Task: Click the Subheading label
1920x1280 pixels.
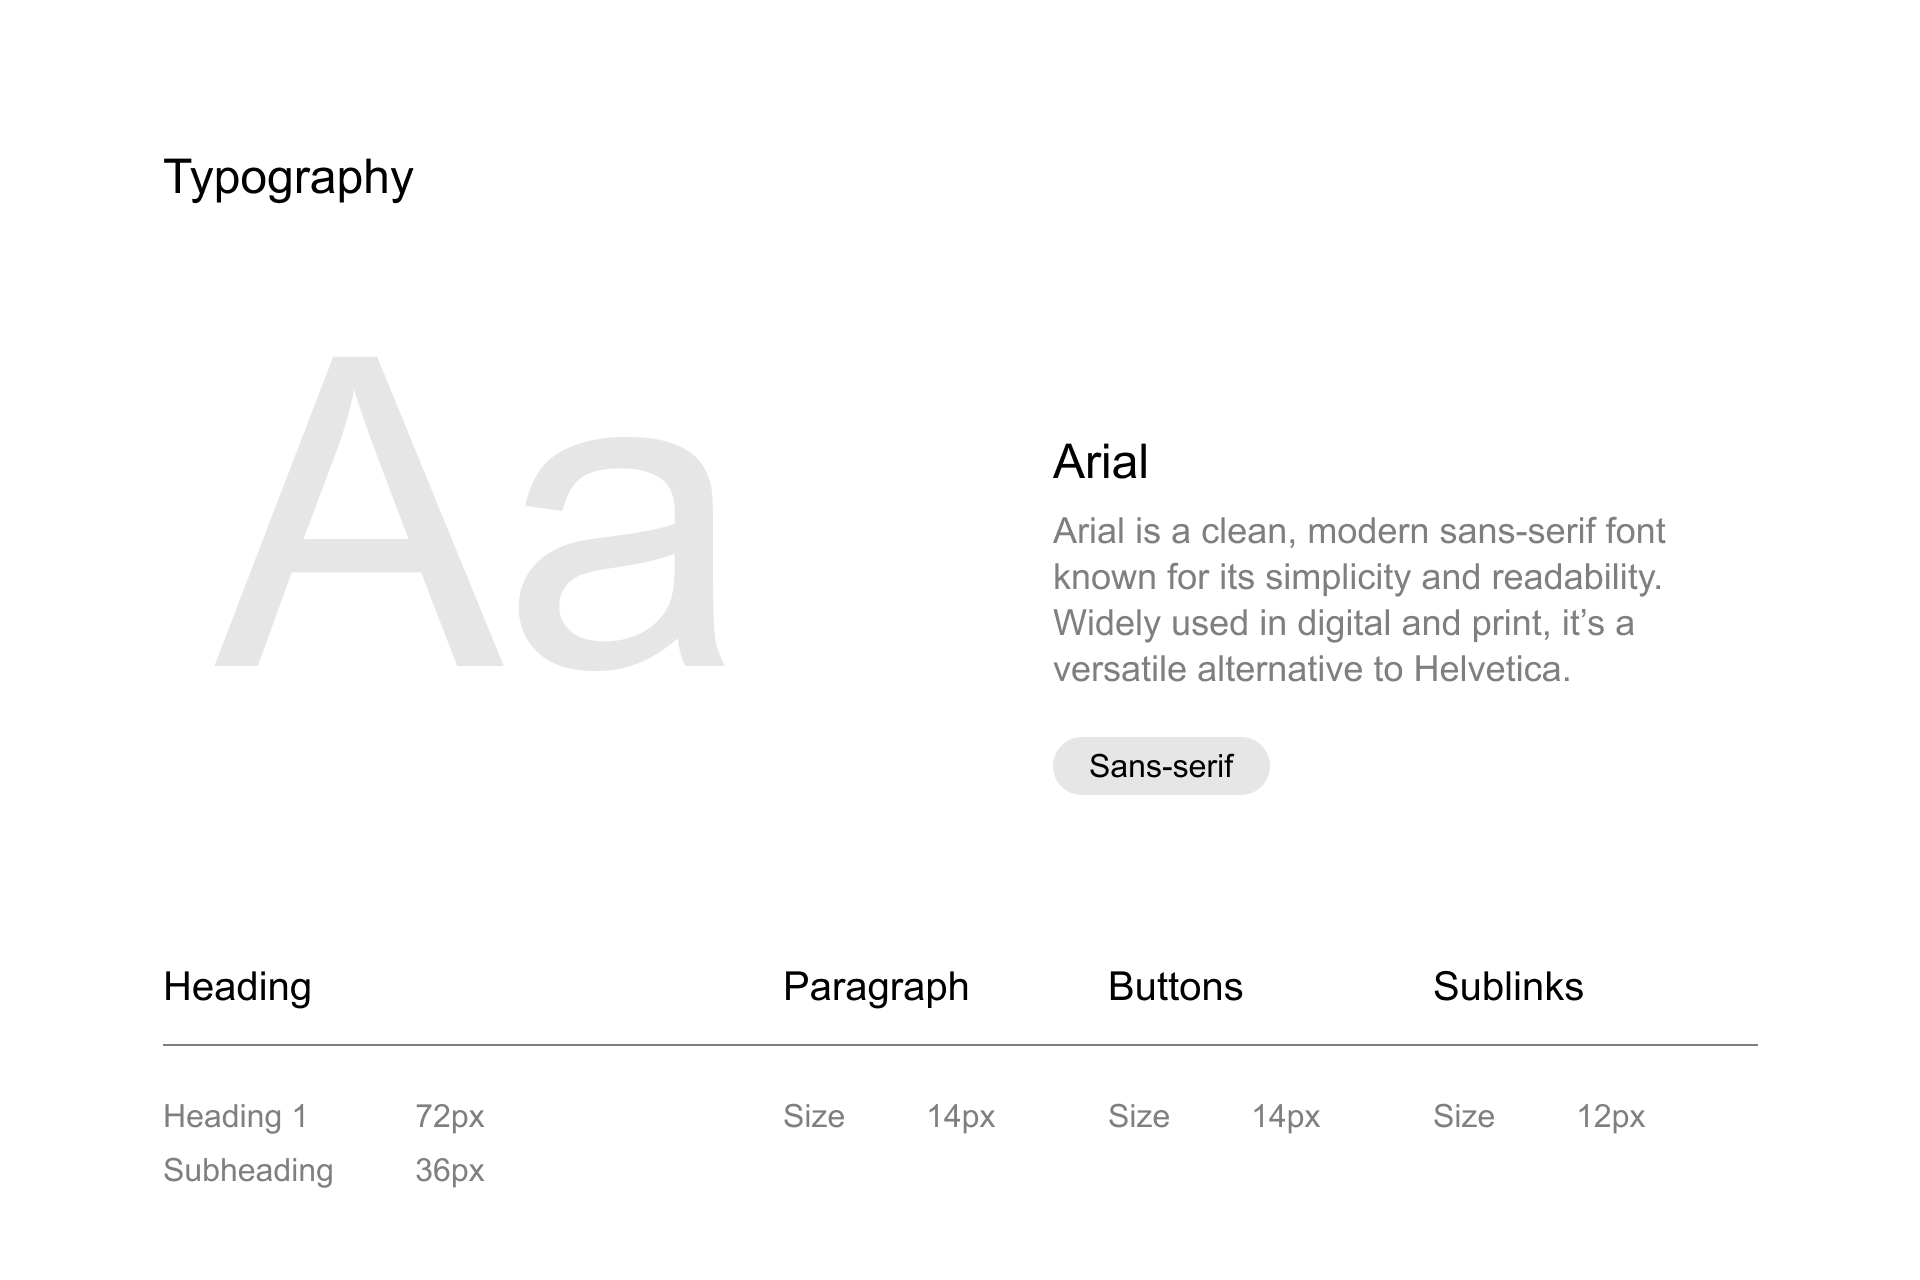Action: click(248, 1170)
